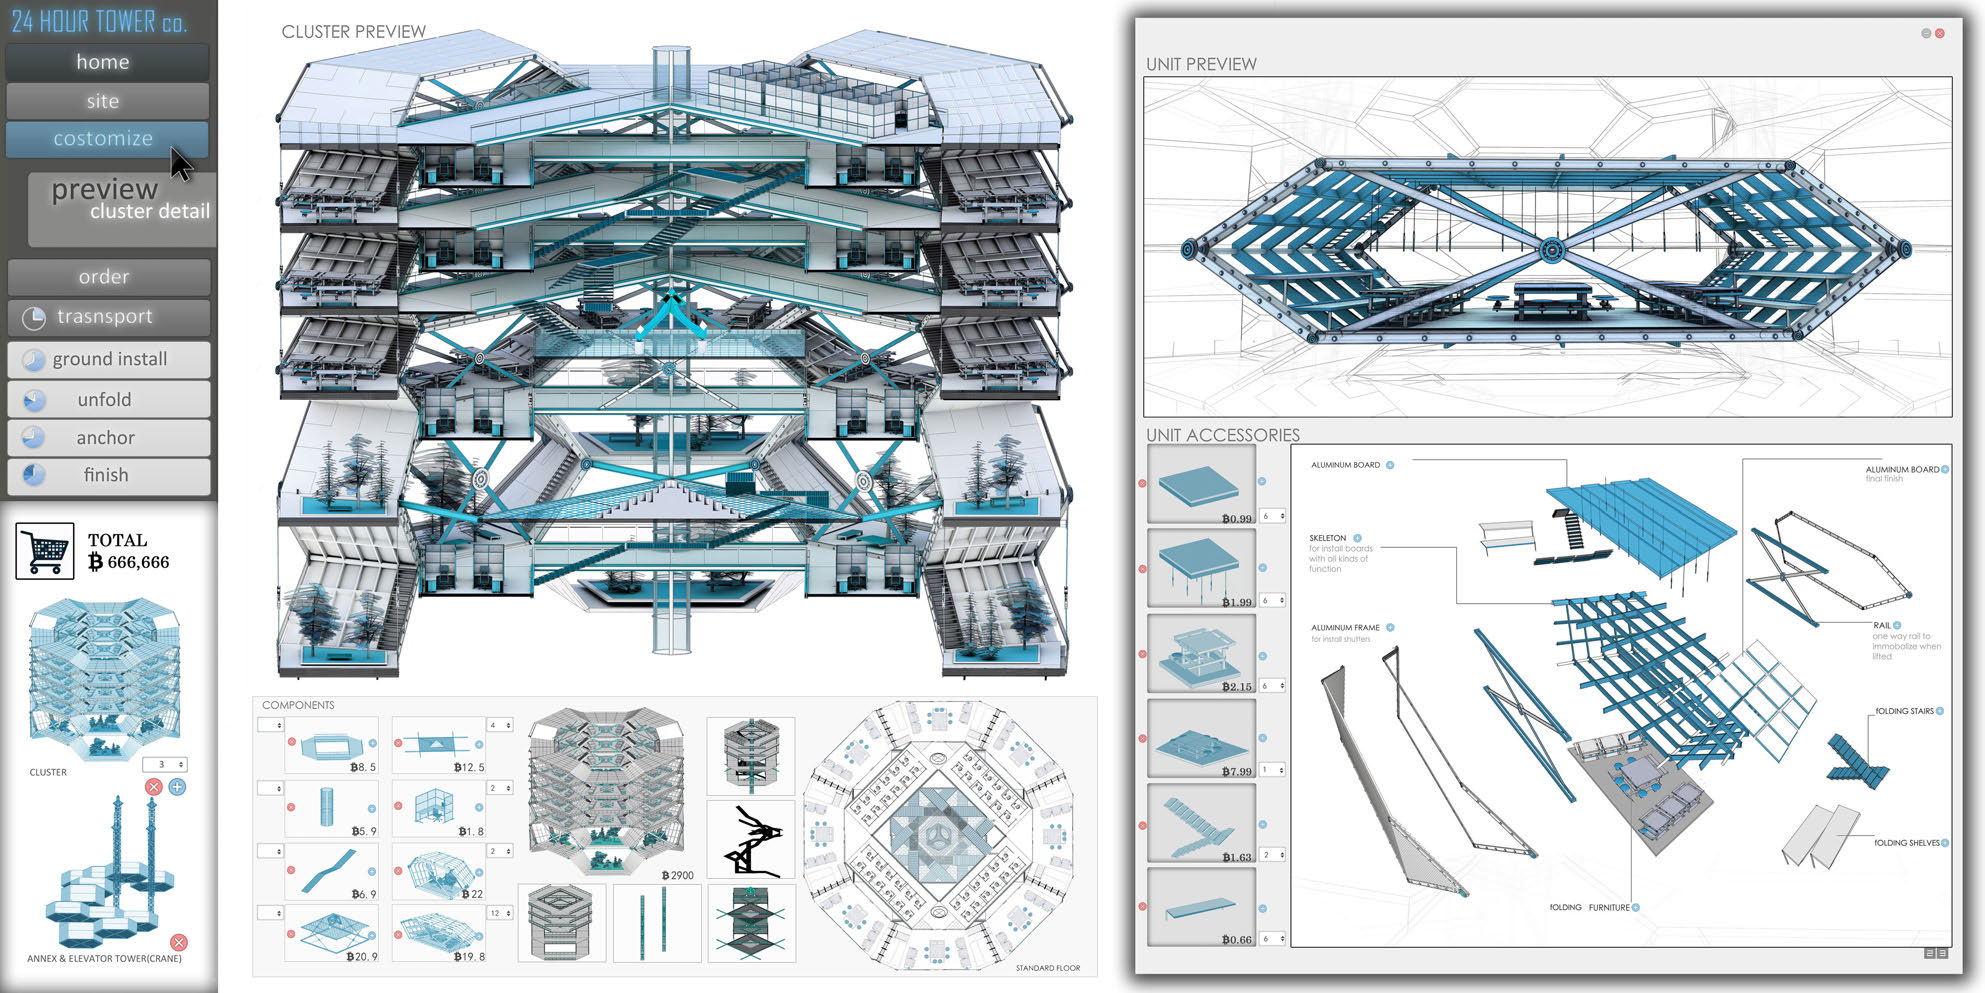Remove the CLUSTER item with red X
The image size is (1985, 993).
[154, 787]
